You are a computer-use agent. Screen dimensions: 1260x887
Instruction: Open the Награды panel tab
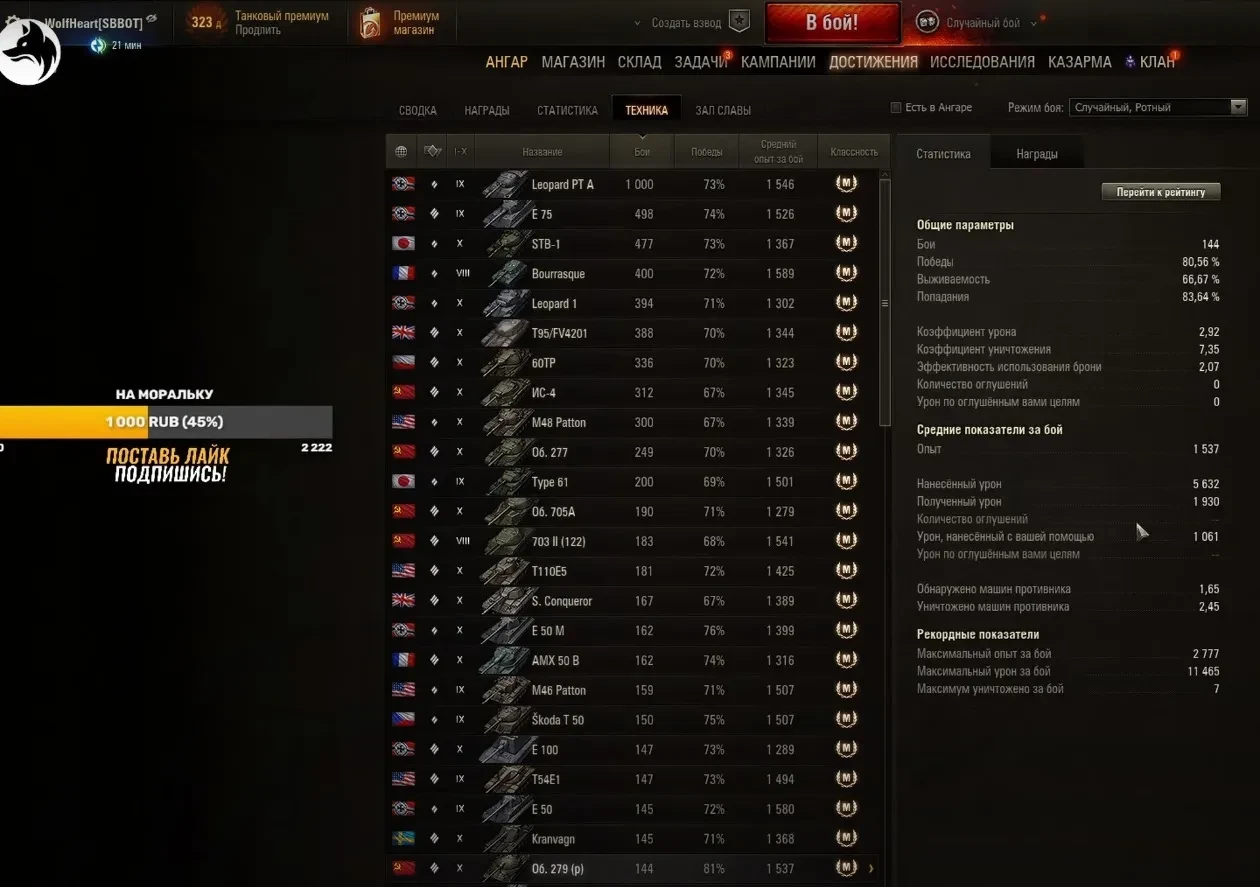click(1037, 154)
